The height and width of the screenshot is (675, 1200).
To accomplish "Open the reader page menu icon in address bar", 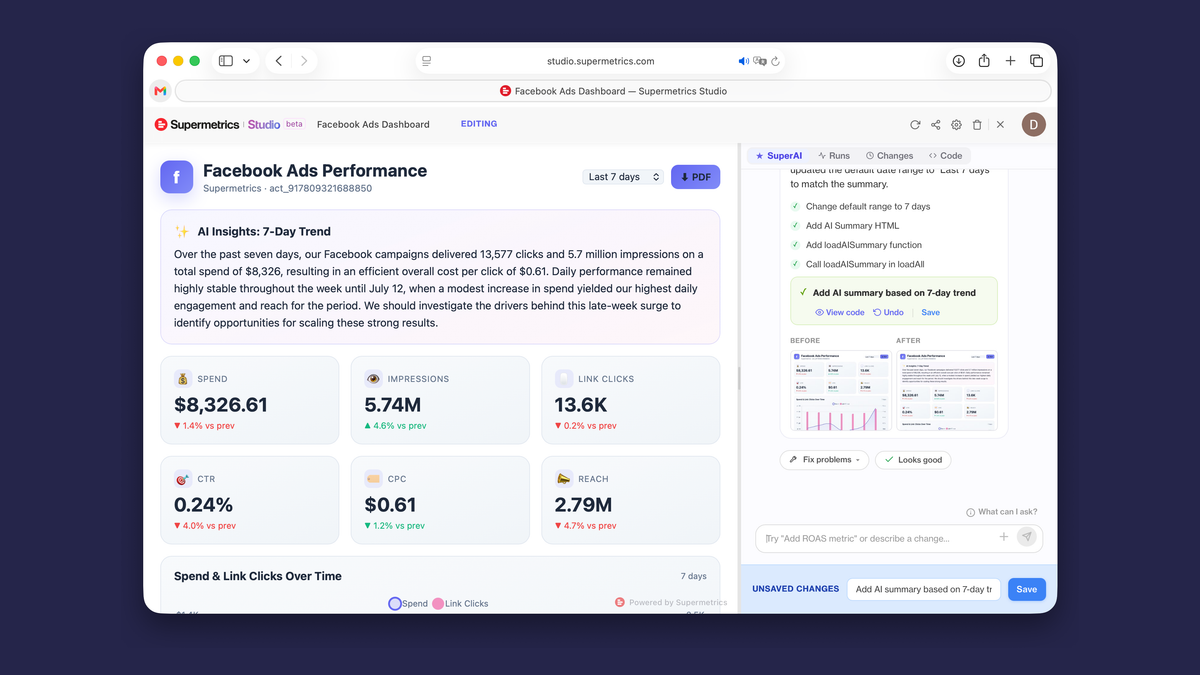I will pos(426,61).
